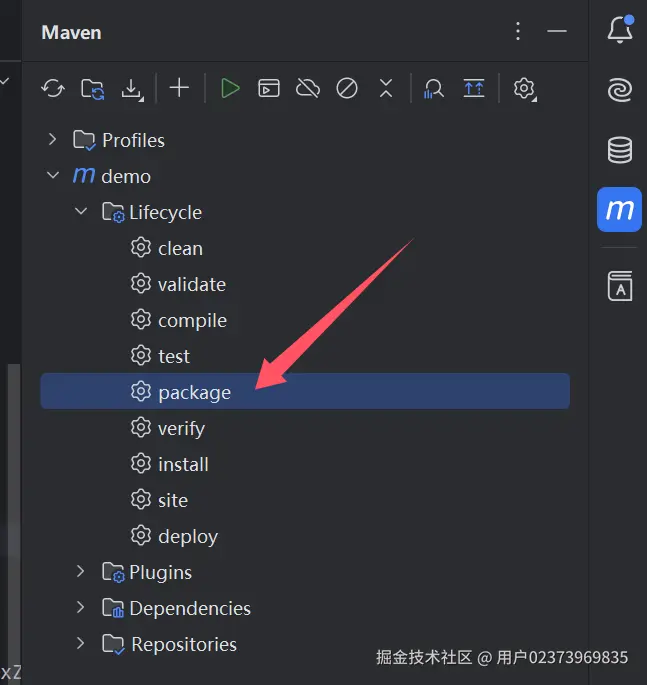This screenshot has width=647, height=685.
Task: Select the deploy lifecycle goal
Action: click(x=305, y=536)
